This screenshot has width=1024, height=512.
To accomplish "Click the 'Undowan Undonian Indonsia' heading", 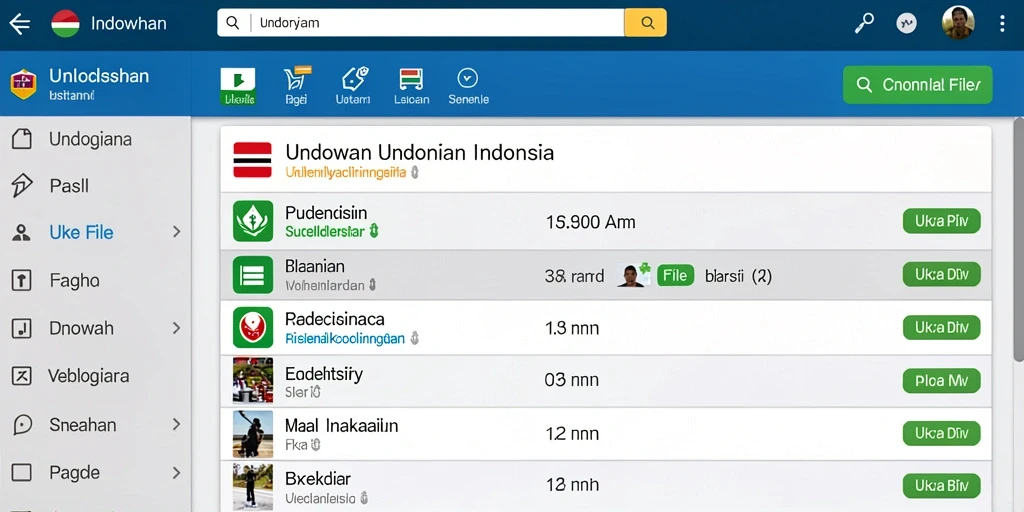I will 419,153.
